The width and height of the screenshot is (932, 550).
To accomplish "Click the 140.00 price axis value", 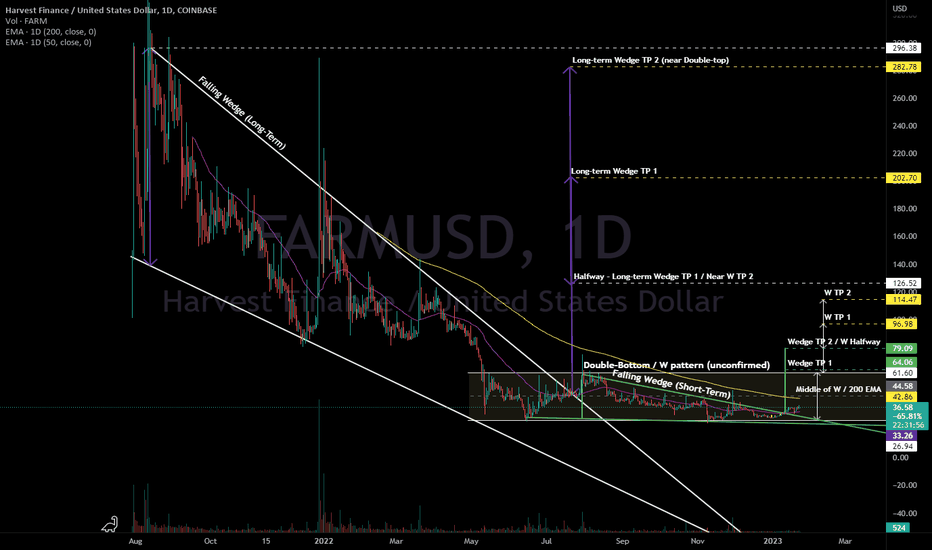I will point(904,264).
